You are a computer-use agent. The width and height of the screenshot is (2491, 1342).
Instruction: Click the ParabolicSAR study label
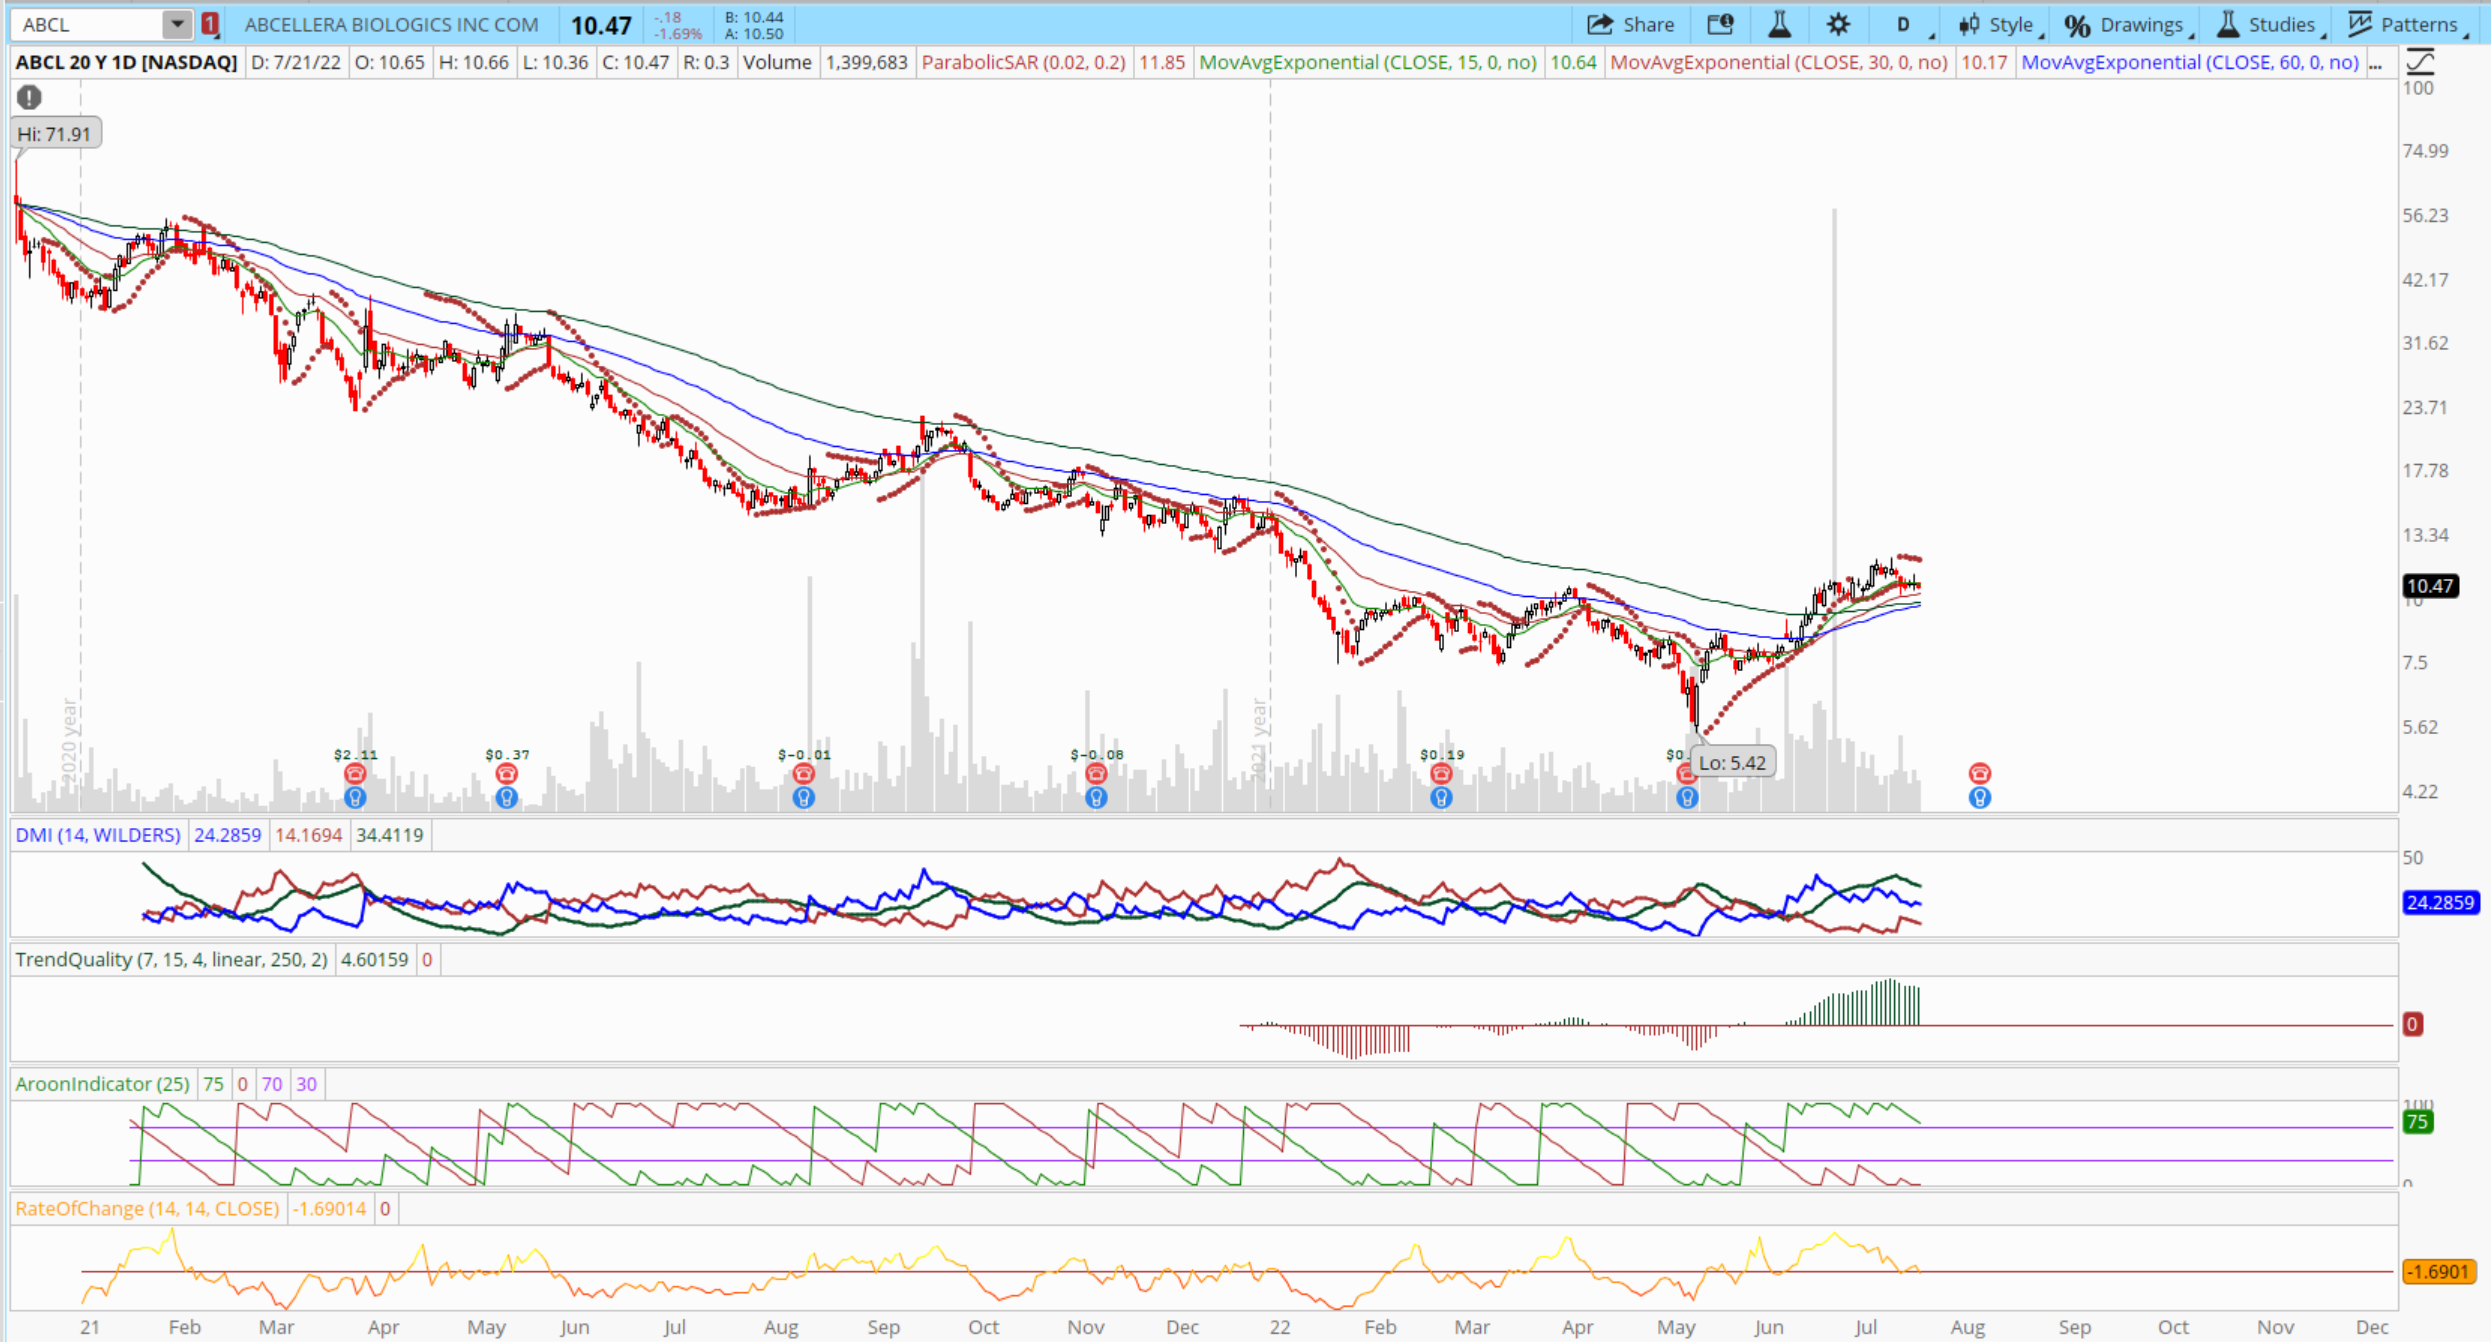pyautogui.click(x=1023, y=62)
